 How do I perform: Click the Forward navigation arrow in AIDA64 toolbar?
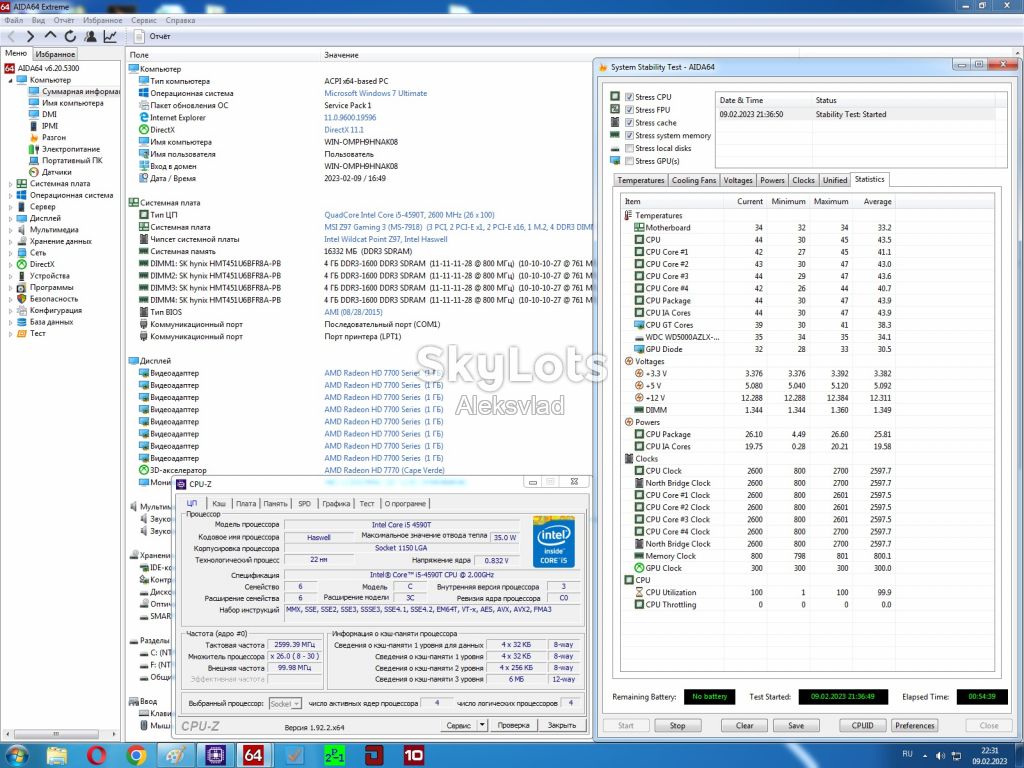tap(30, 37)
